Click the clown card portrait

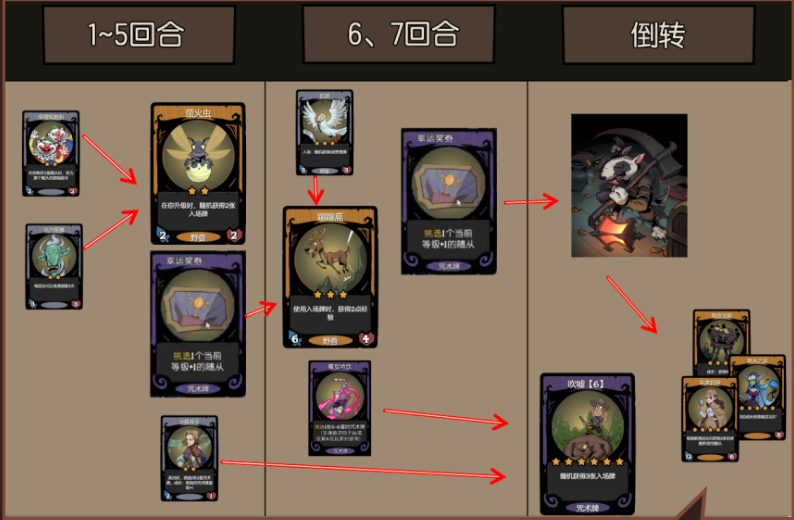[51, 142]
